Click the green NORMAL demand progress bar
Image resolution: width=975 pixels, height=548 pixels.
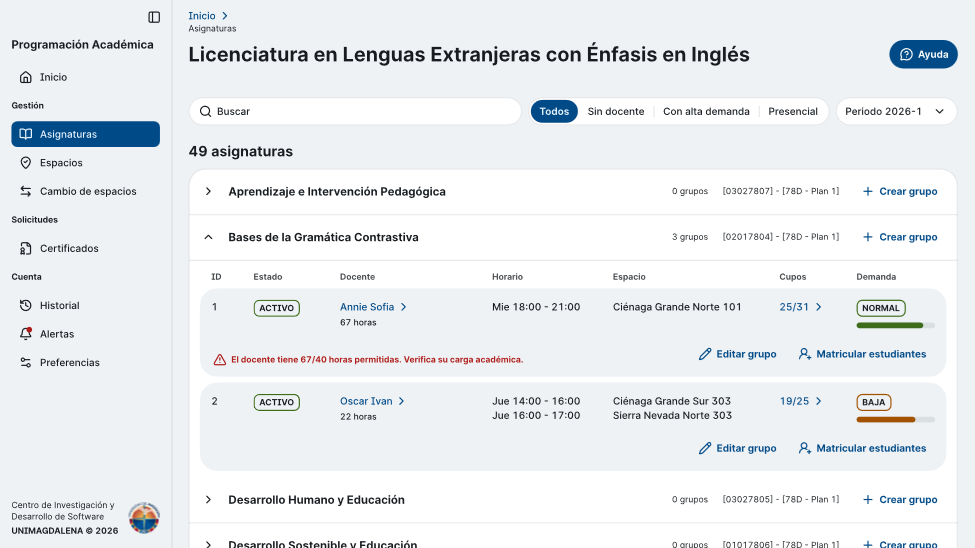click(x=895, y=325)
